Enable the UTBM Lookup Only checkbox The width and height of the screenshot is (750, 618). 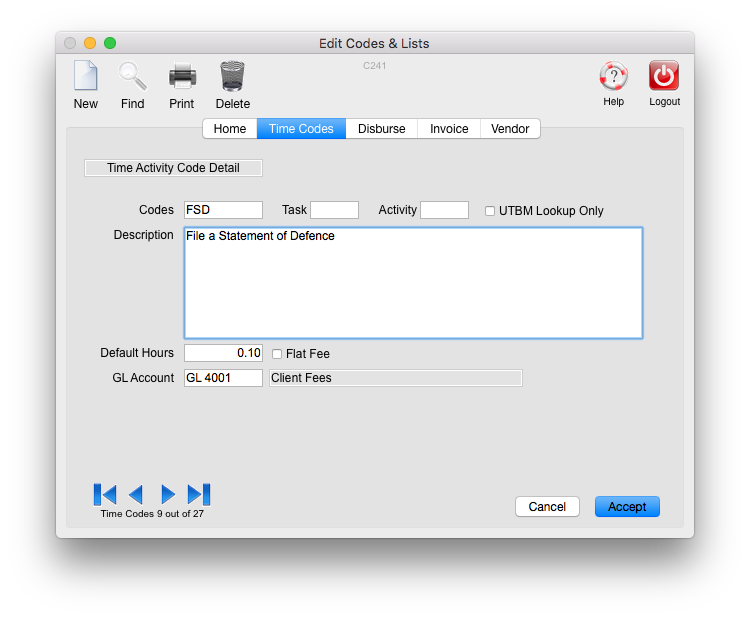click(490, 211)
